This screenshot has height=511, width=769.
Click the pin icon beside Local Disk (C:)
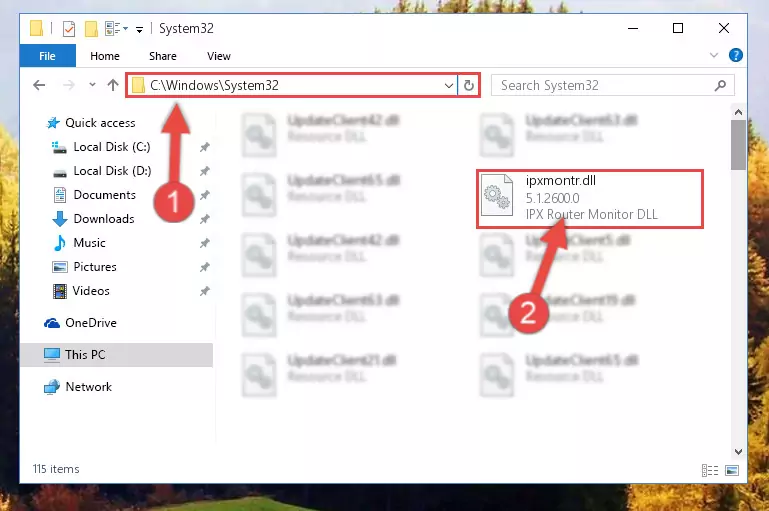click(x=205, y=147)
